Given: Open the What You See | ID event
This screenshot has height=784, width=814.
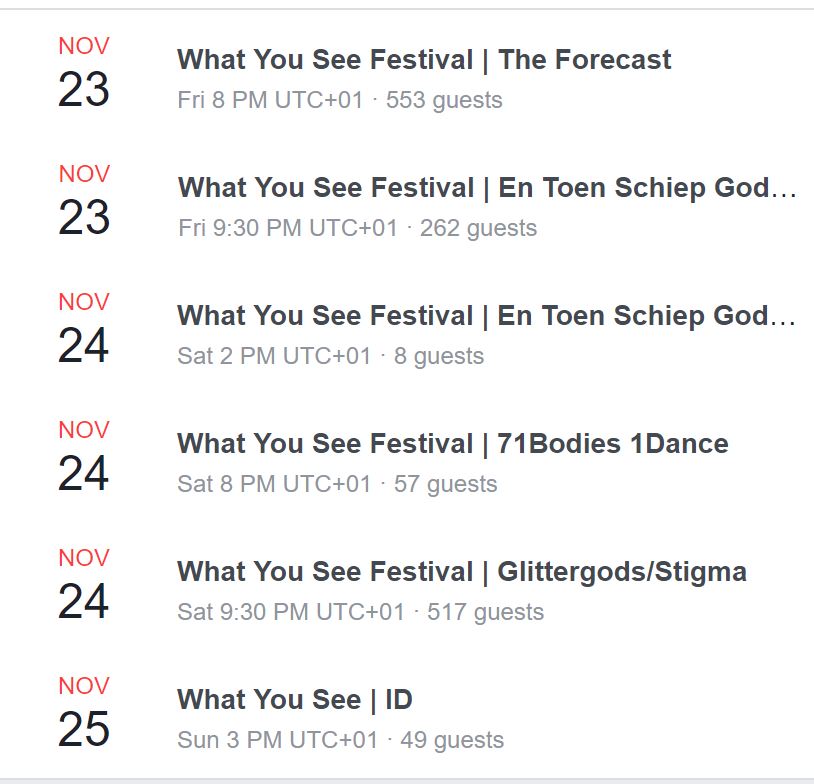Looking at the screenshot, I should (294, 700).
